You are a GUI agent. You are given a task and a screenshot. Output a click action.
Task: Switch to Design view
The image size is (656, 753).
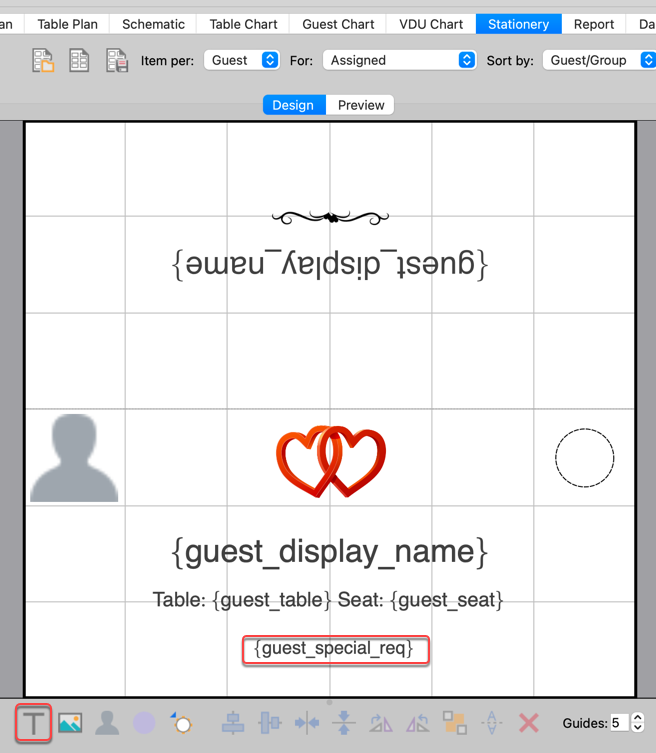[293, 105]
